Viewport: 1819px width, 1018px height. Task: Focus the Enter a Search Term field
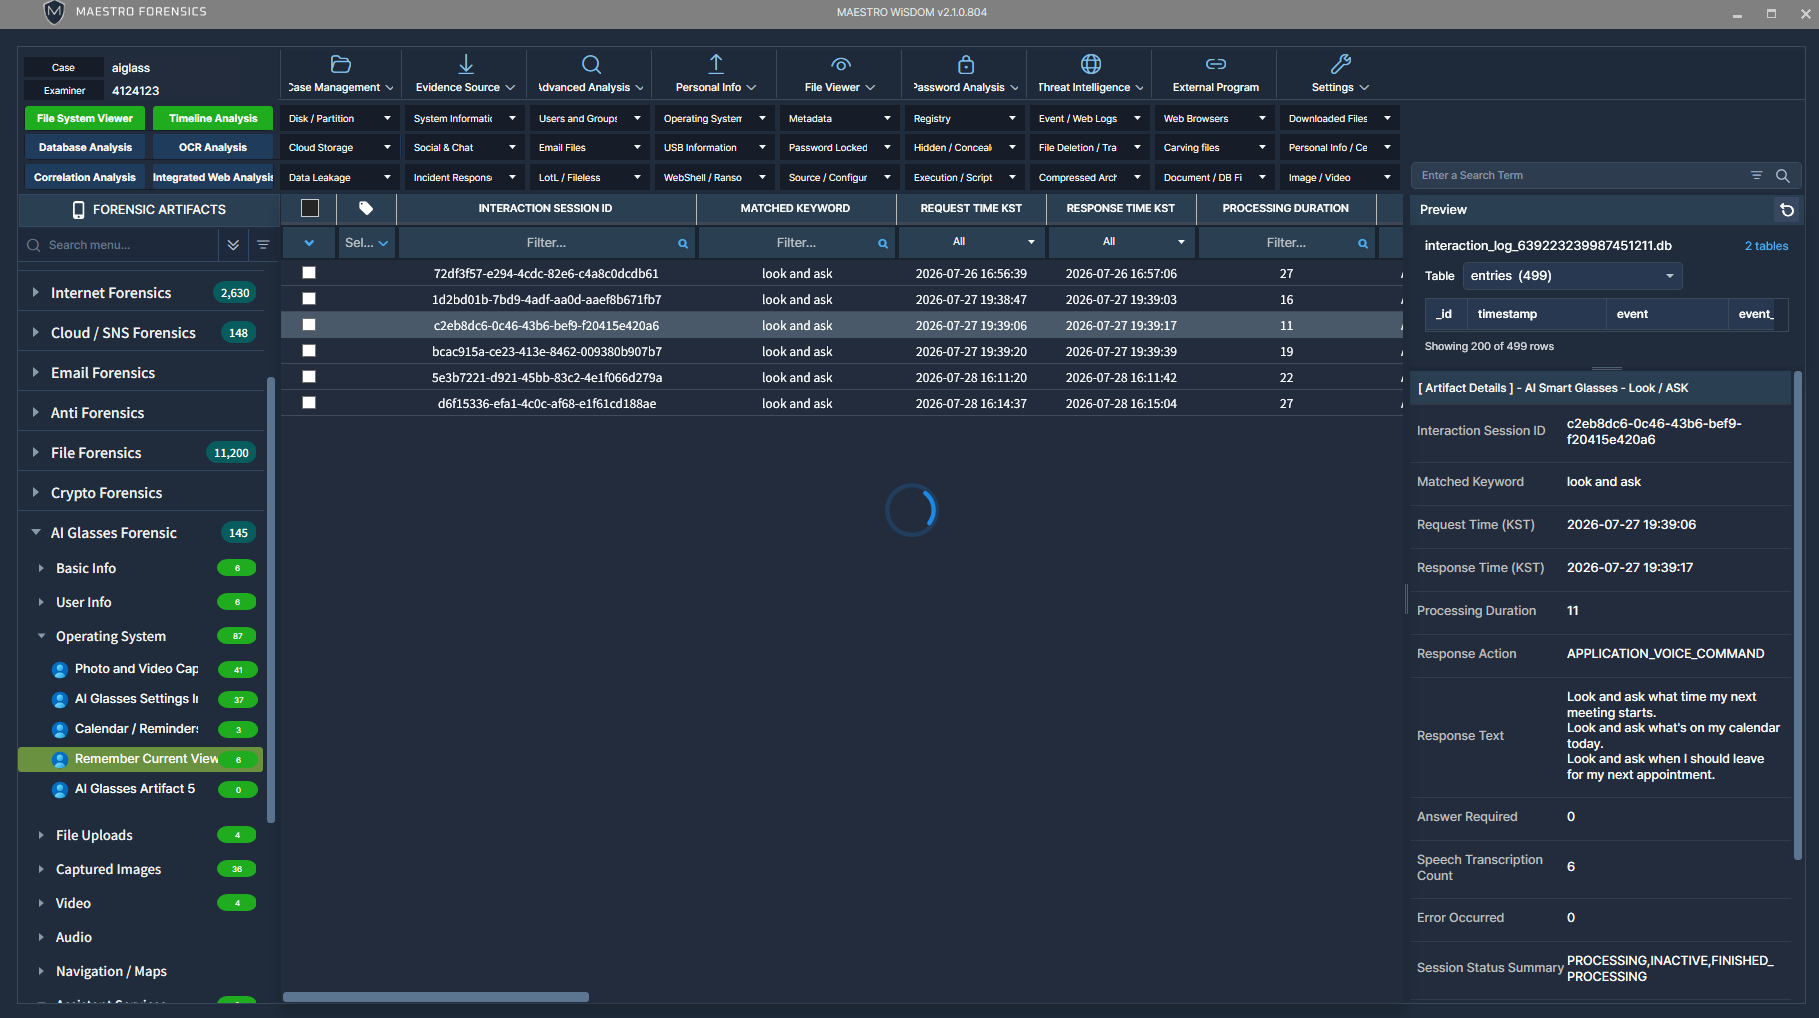(1580, 176)
